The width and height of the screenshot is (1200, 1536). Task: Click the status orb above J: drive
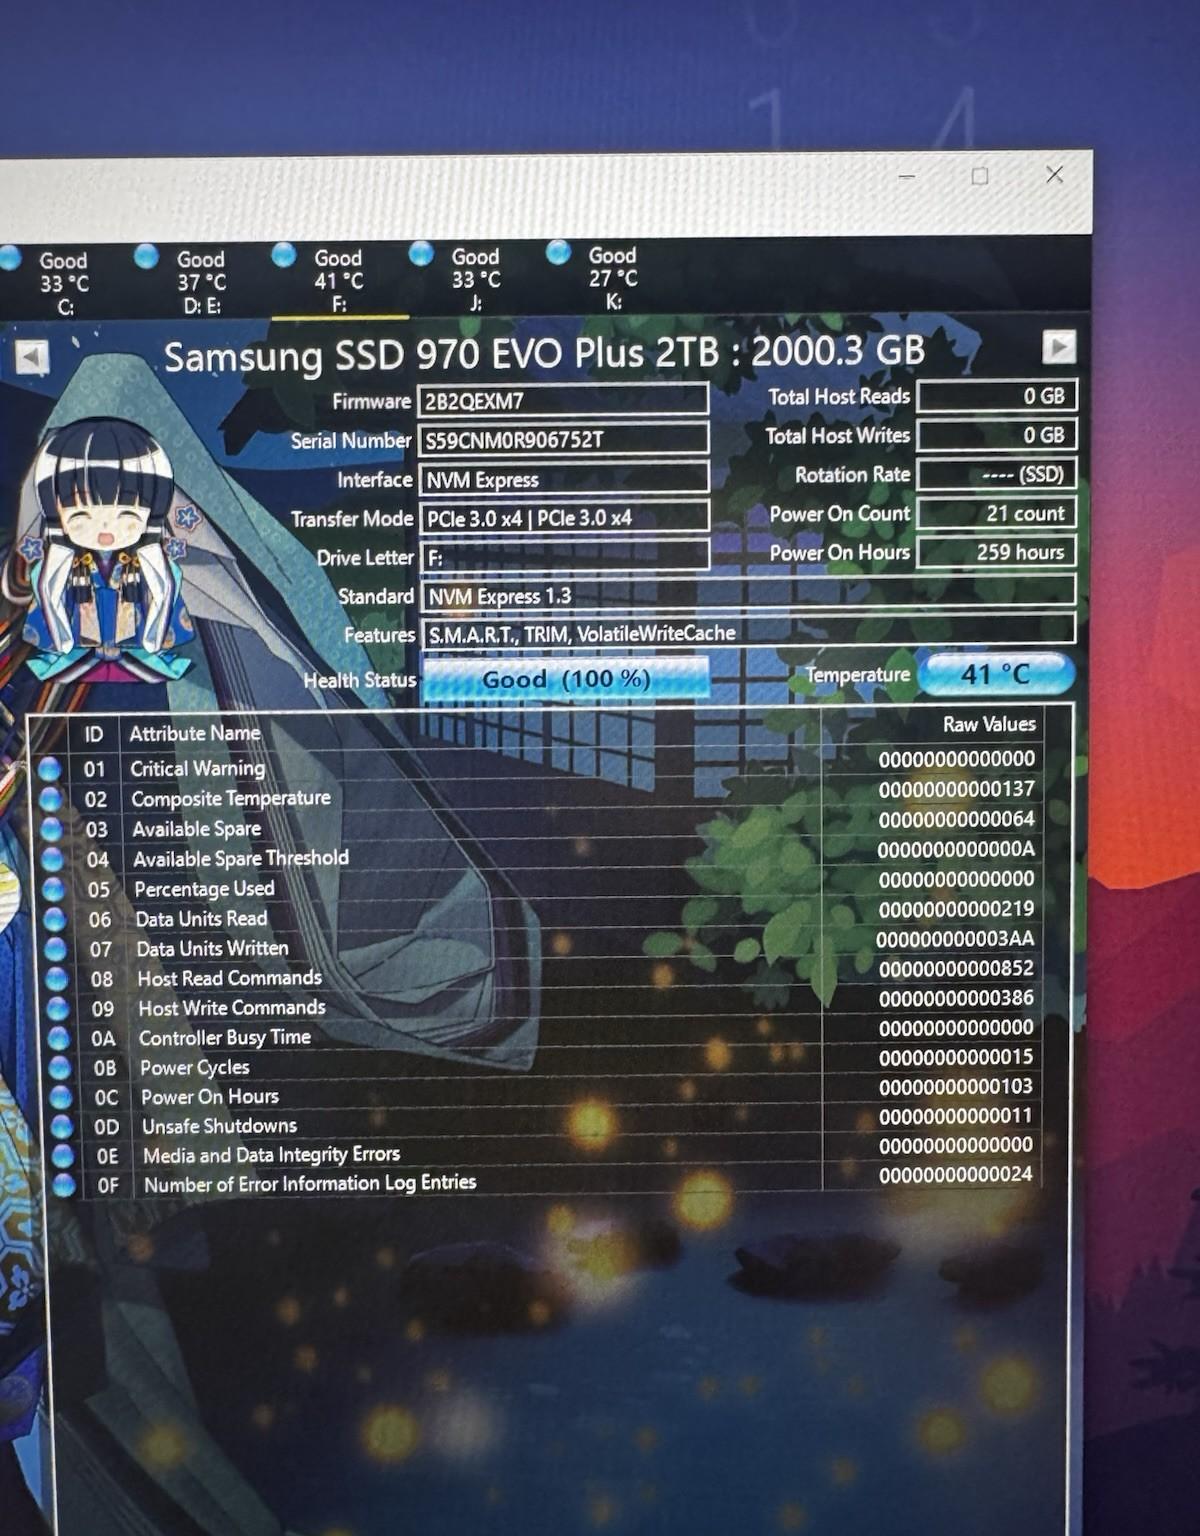click(421, 253)
